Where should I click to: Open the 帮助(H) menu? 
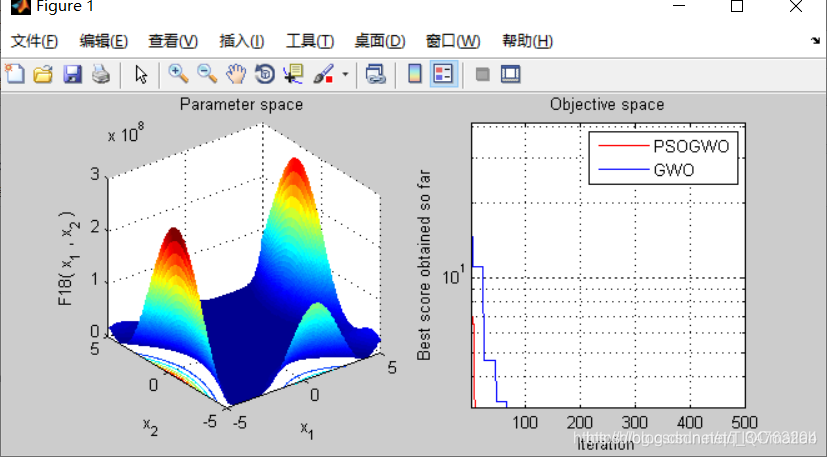click(527, 41)
